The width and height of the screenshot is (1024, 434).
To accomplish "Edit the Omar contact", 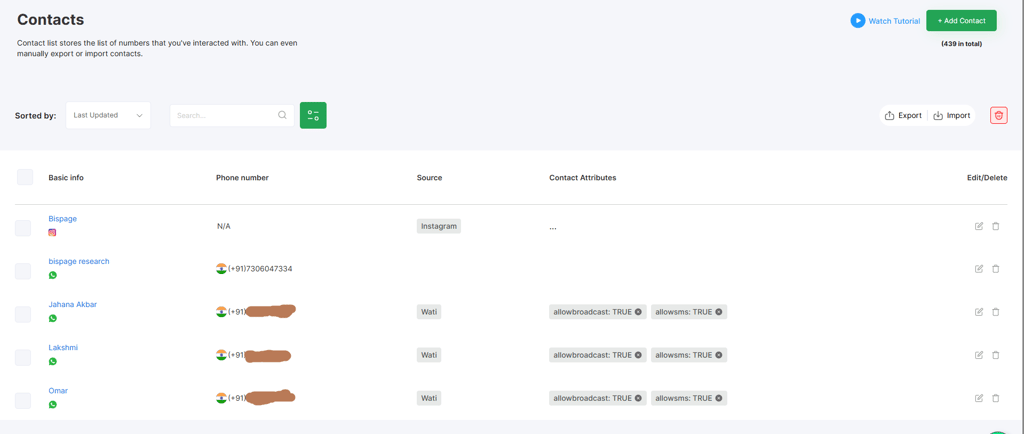I will [978, 398].
